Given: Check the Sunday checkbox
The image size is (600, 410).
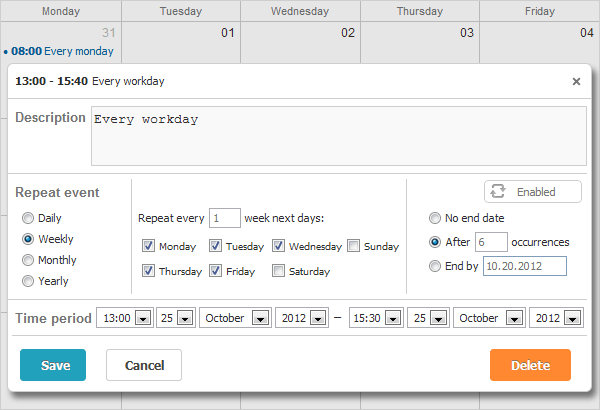Looking at the screenshot, I should tap(353, 246).
